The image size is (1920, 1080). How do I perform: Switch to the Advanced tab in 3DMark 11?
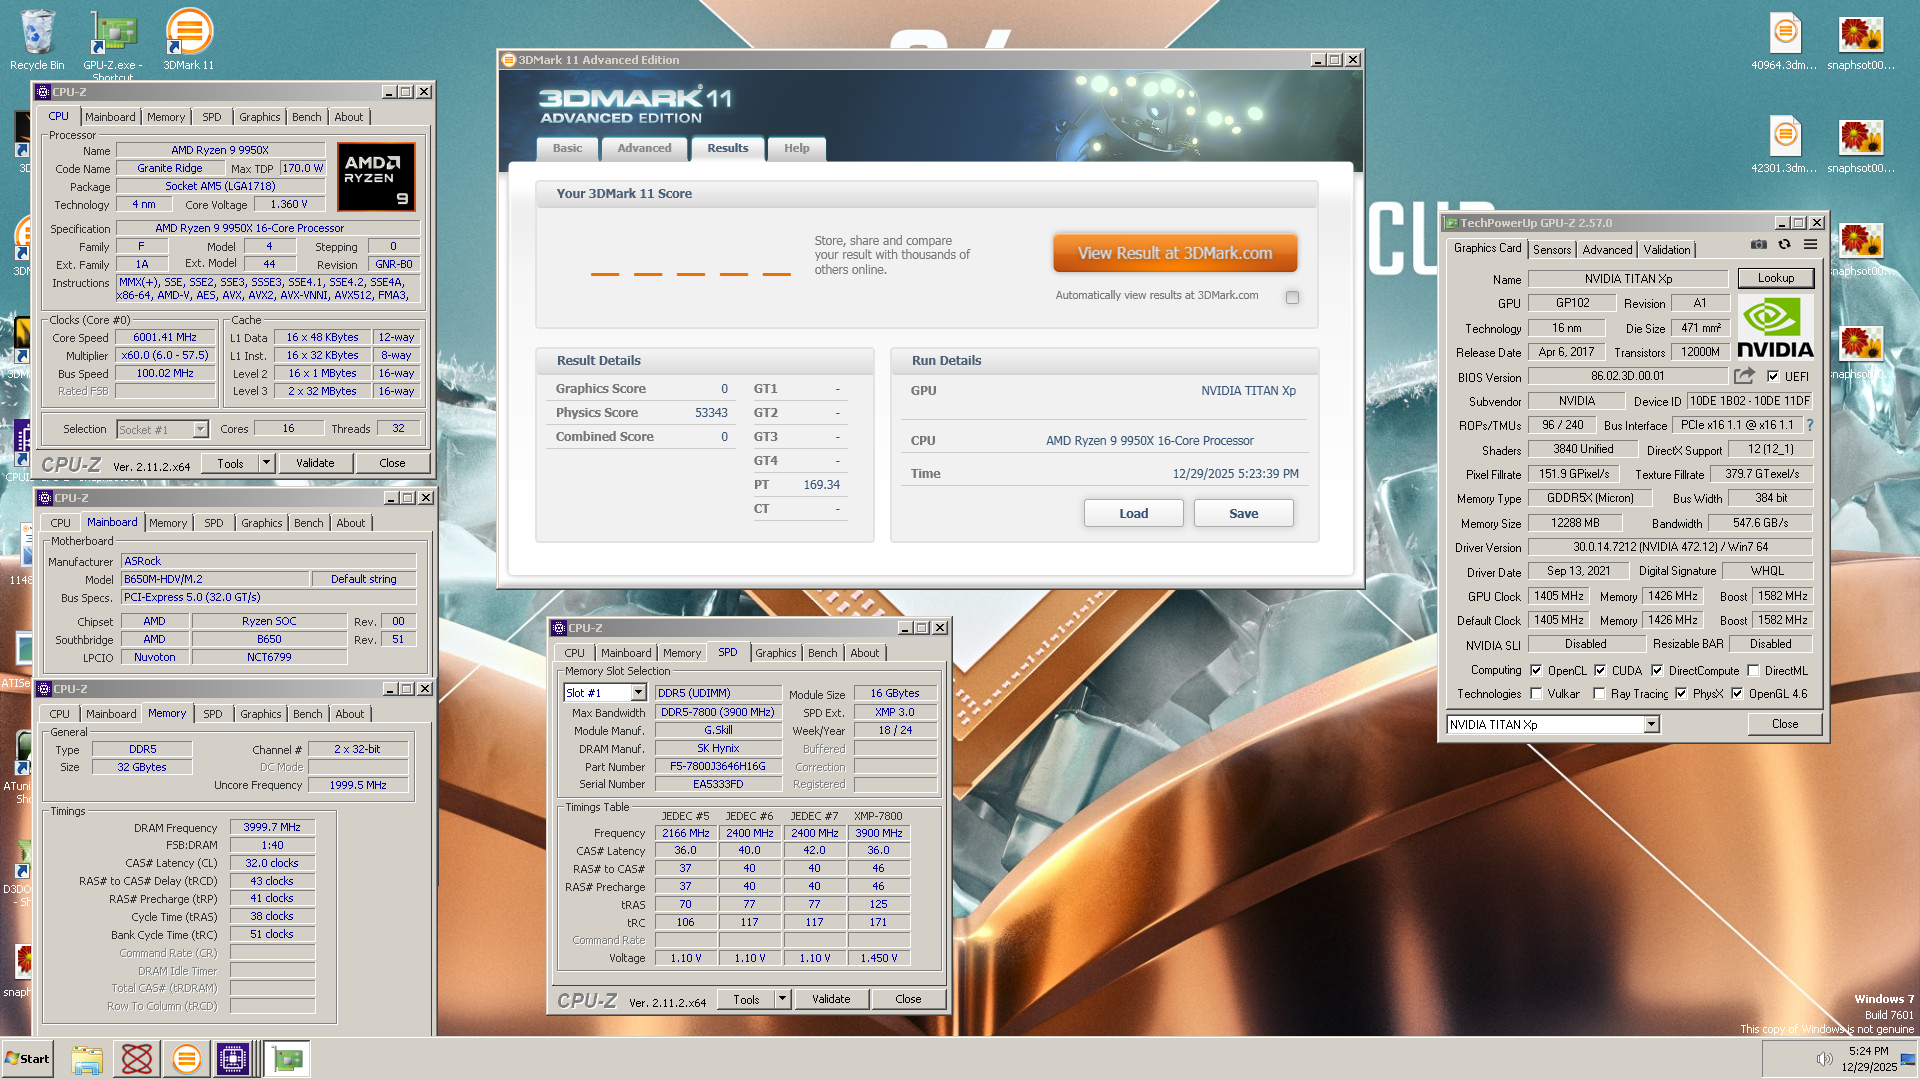point(644,148)
